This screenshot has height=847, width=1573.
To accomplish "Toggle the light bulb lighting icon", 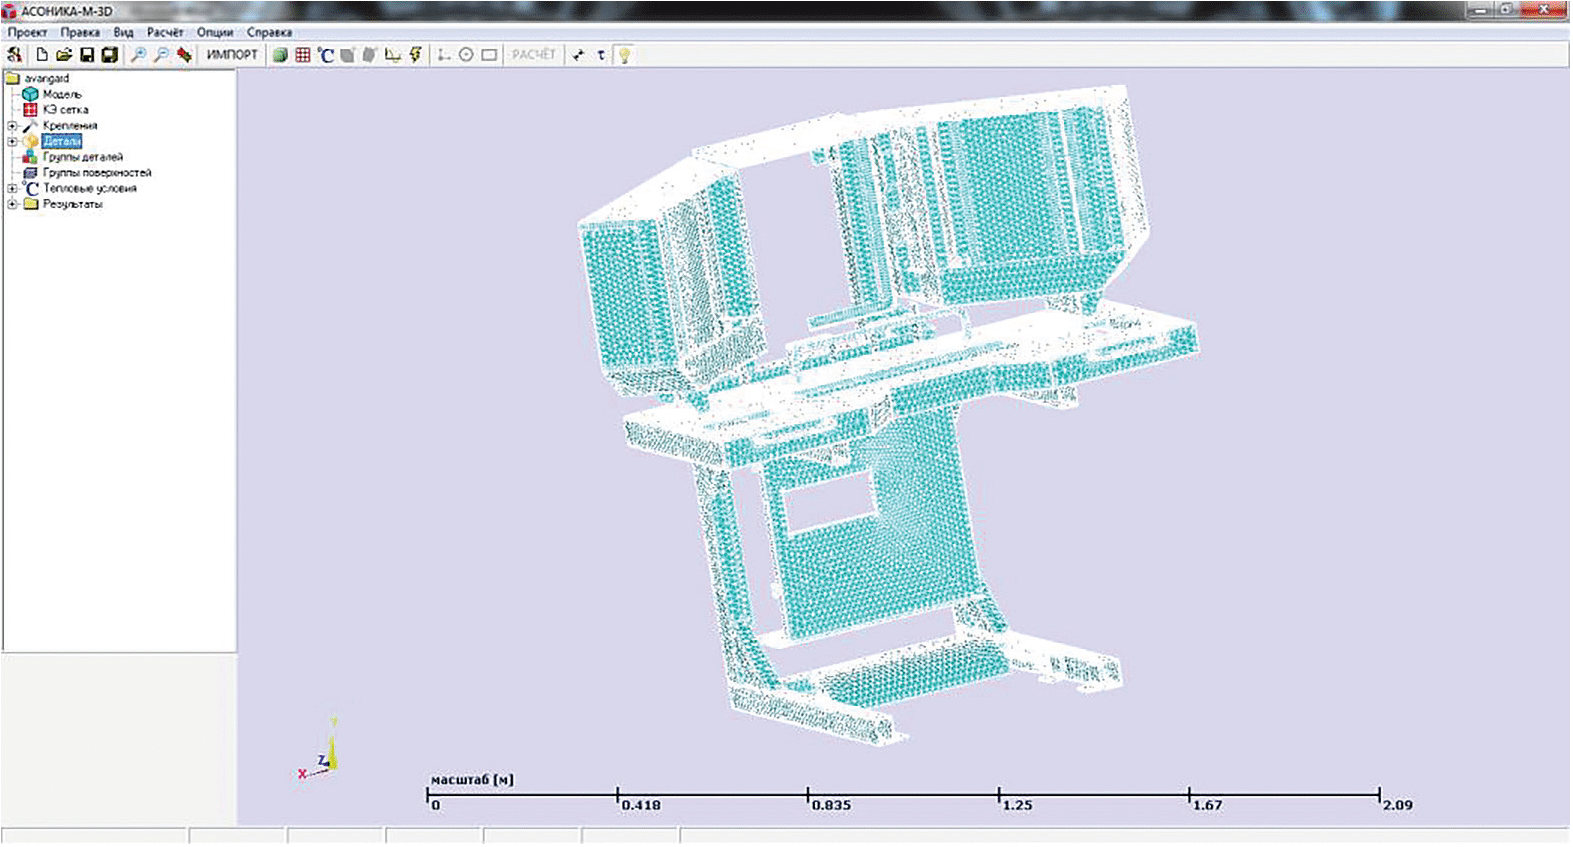I will [x=624, y=55].
